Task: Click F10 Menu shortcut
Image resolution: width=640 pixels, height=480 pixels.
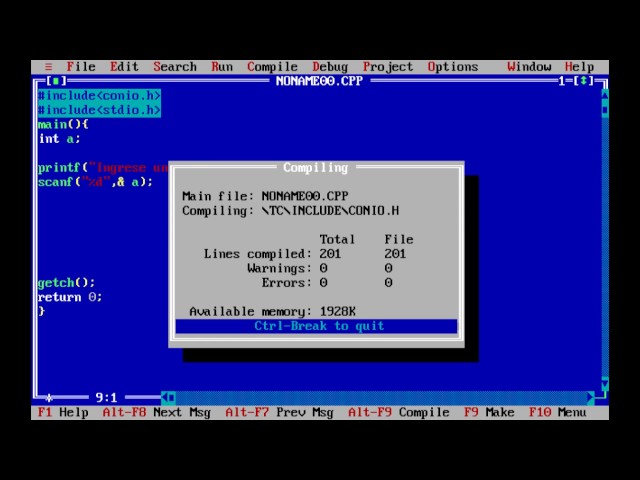Action: pos(558,412)
